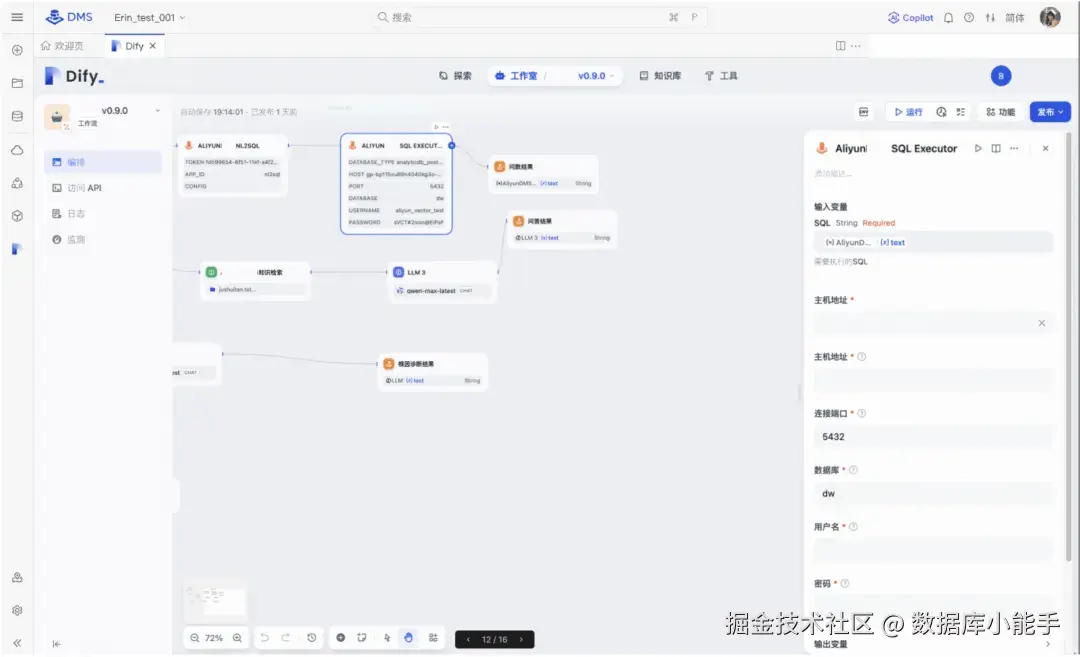Open 72% zoom level menu

pos(214,638)
